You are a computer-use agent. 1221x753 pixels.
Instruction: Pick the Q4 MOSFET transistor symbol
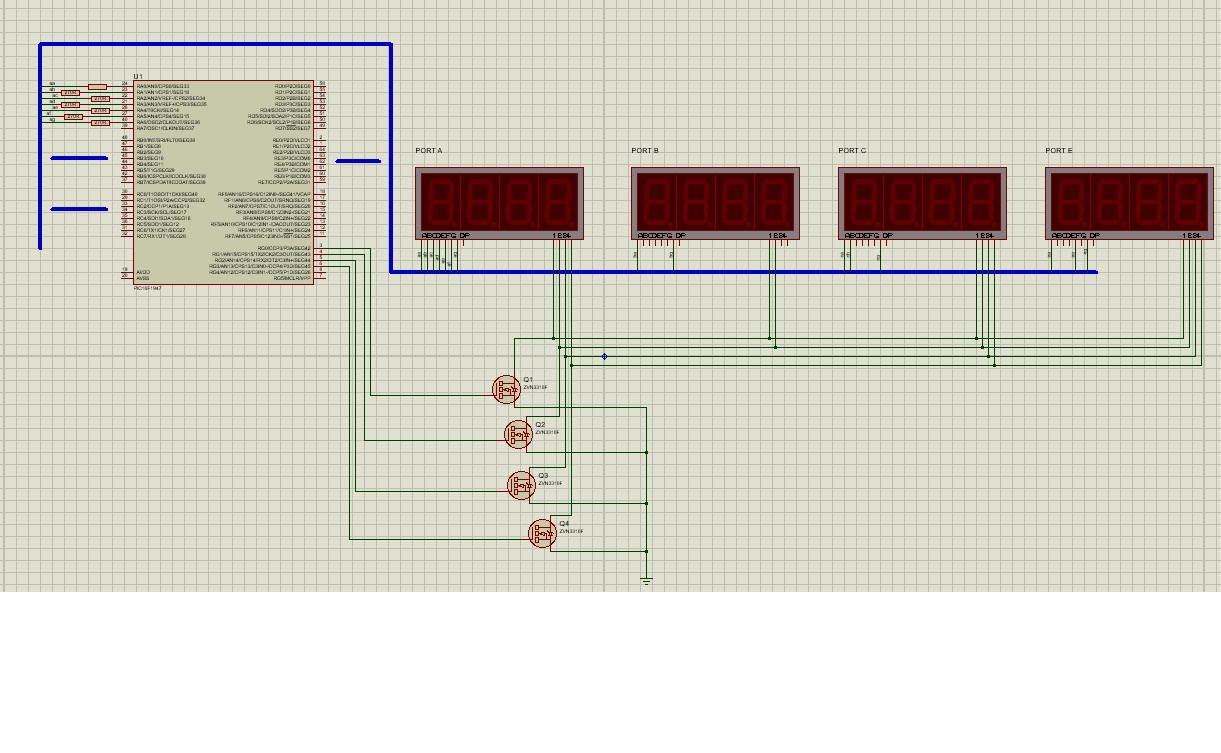pos(541,534)
